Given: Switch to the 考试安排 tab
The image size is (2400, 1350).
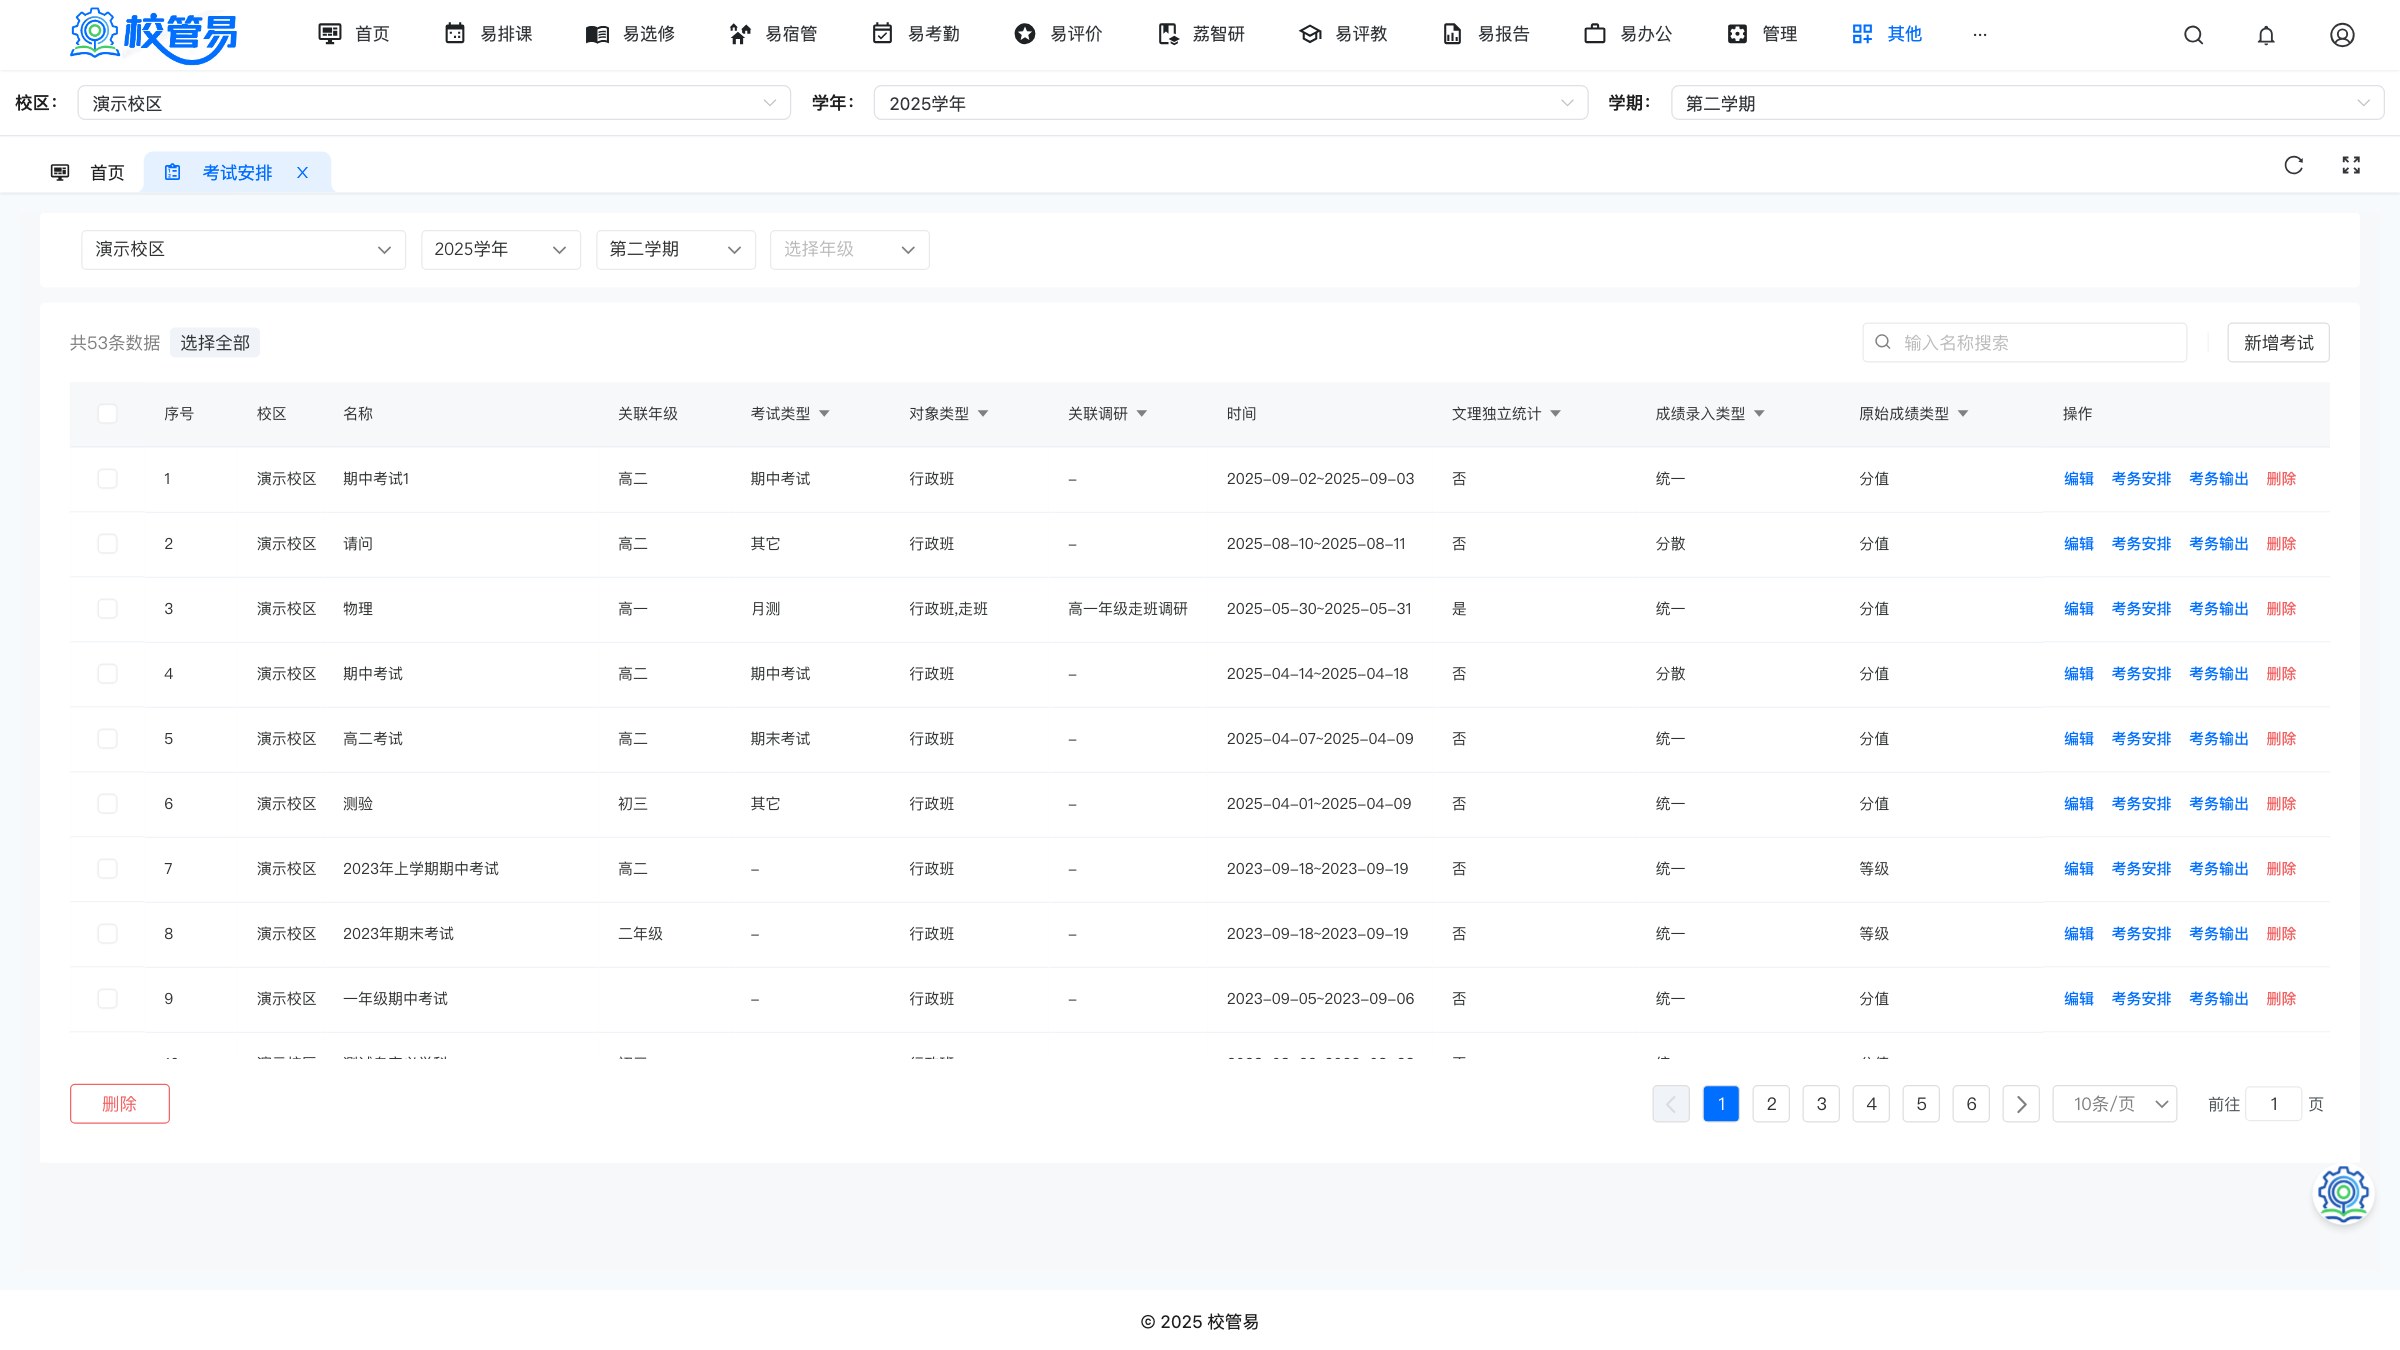Looking at the screenshot, I should click(237, 173).
